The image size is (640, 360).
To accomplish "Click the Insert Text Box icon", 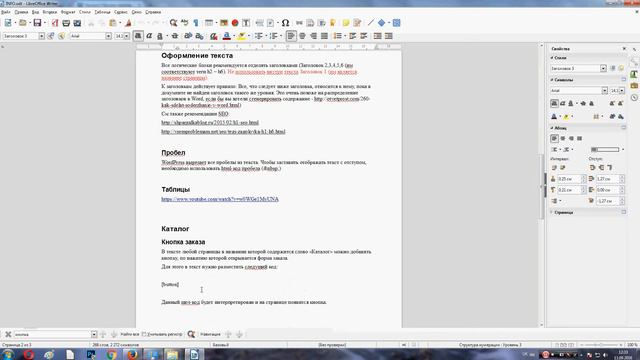I will coord(246,23).
